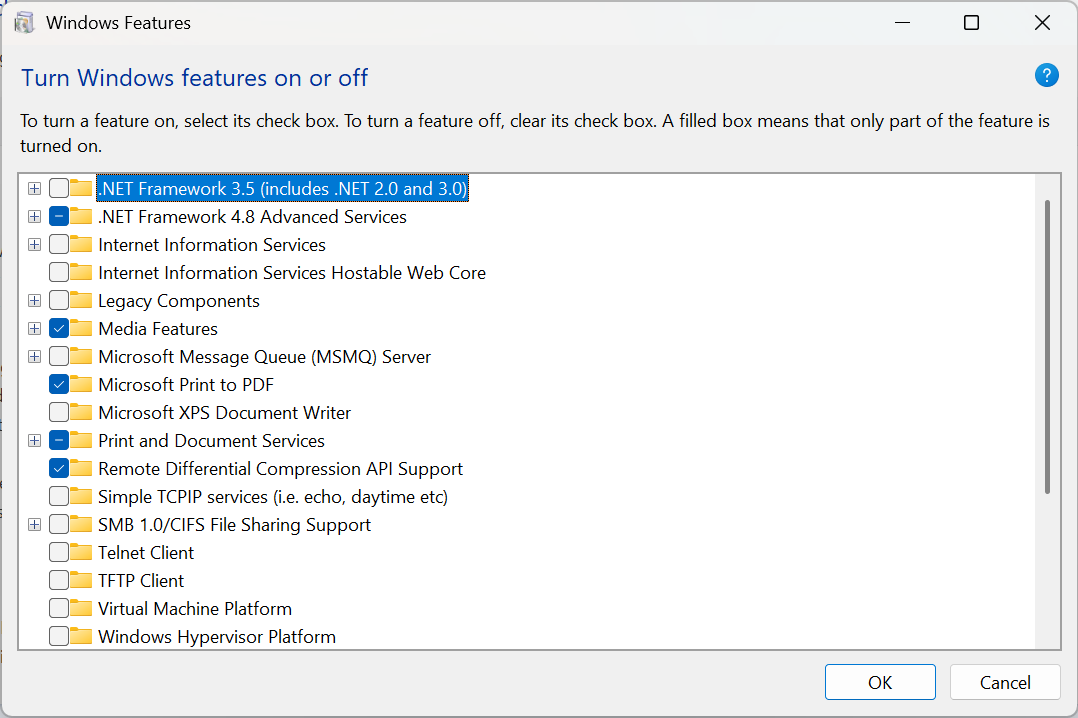
Task: Expand SMB 1.0/CIFS File Sharing Support
Action: point(34,524)
